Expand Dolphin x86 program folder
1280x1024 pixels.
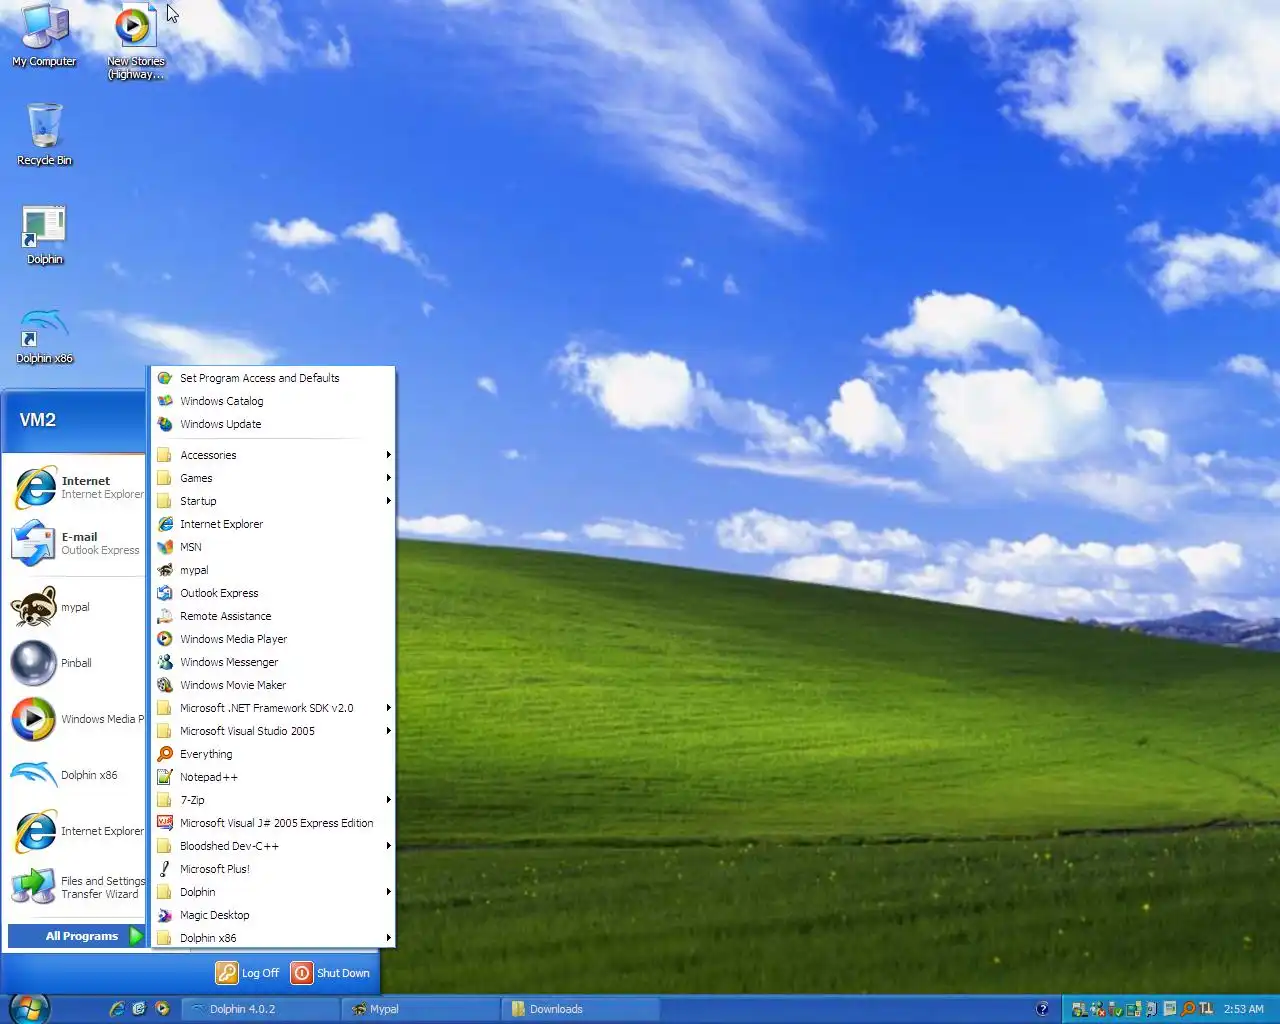pos(273,938)
